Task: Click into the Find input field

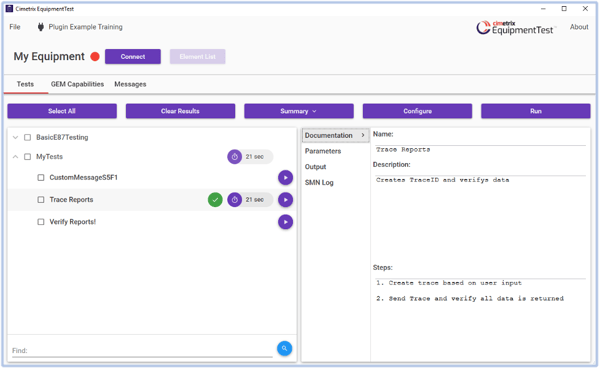Action: tap(142, 351)
